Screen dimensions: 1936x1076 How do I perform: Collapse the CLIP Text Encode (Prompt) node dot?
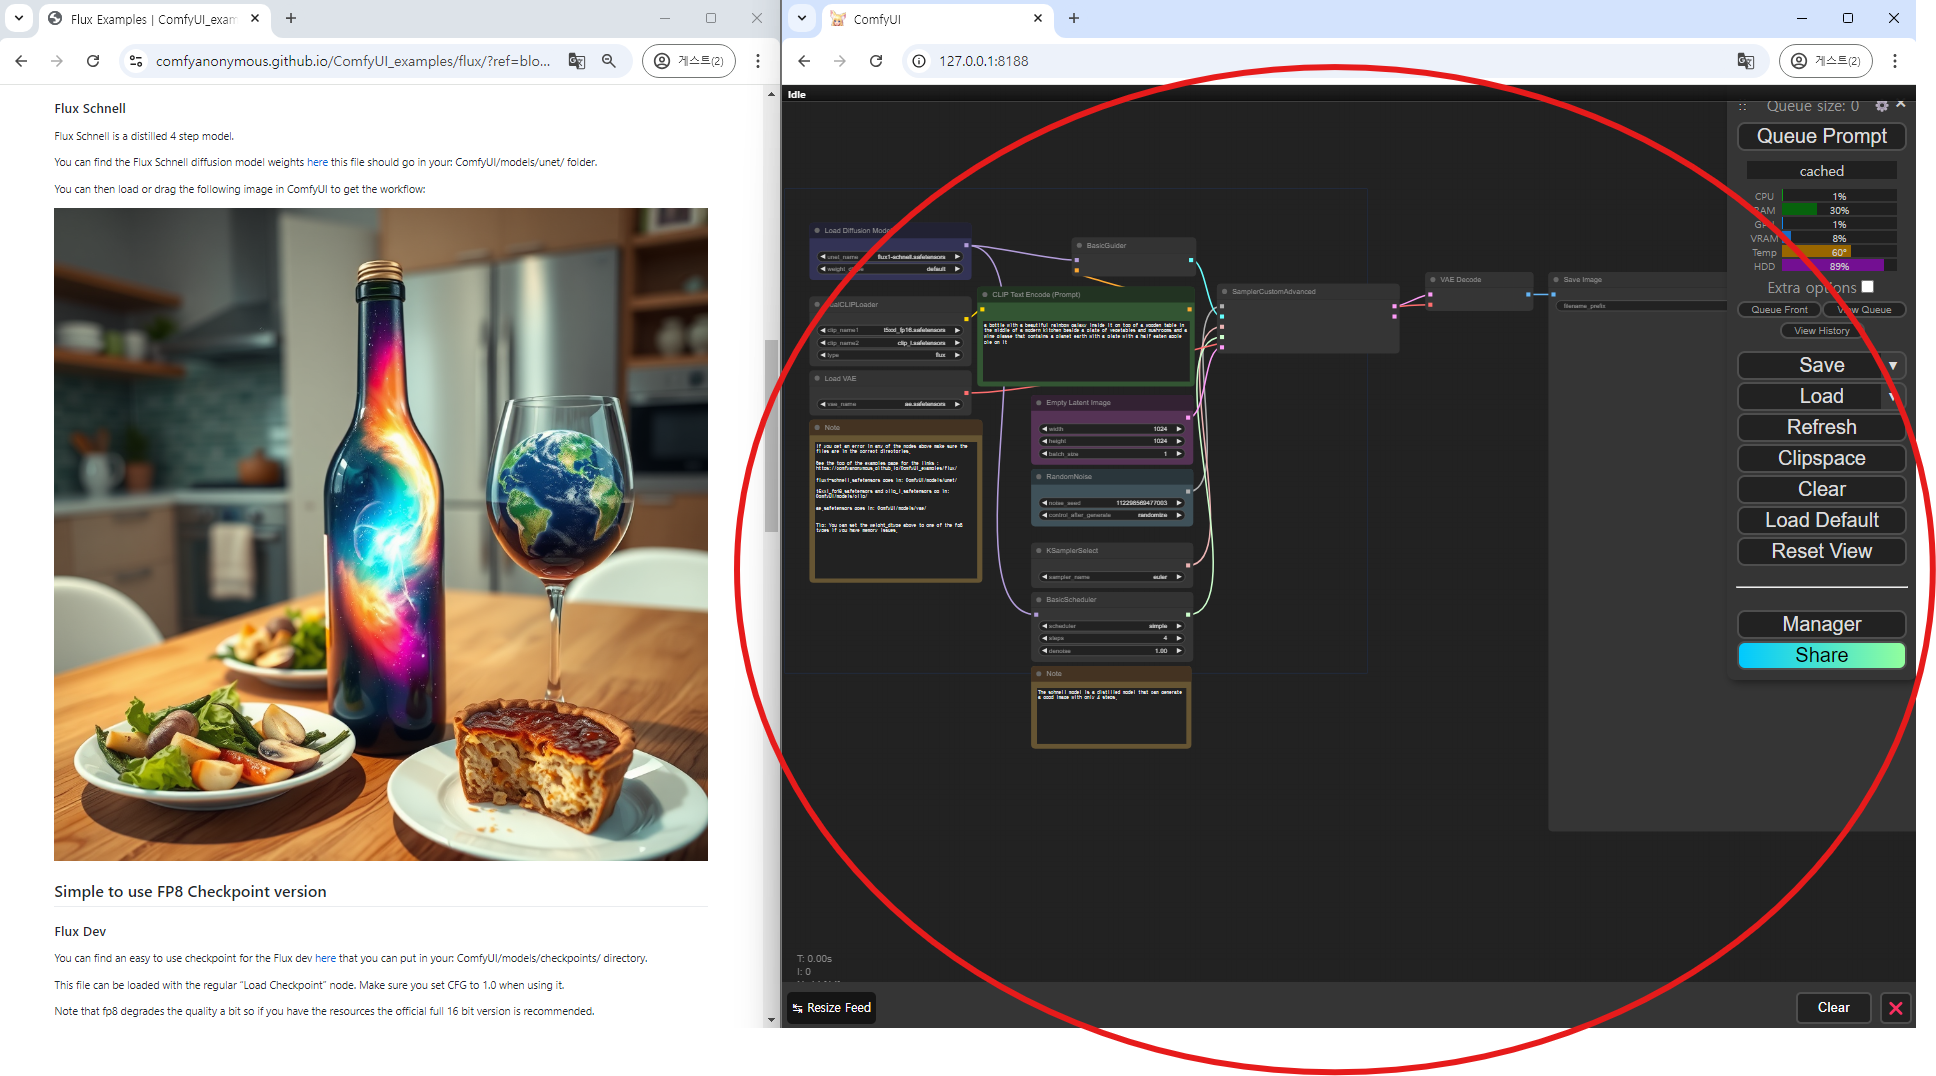[x=985, y=295]
